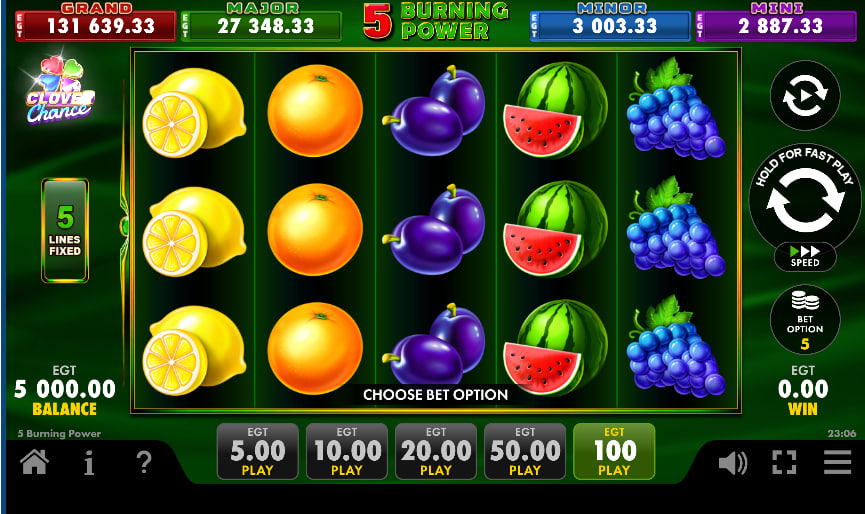Toggle the Speed fast-forward button
The width and height of the screenshot is (865, 514).
point(805,257)
